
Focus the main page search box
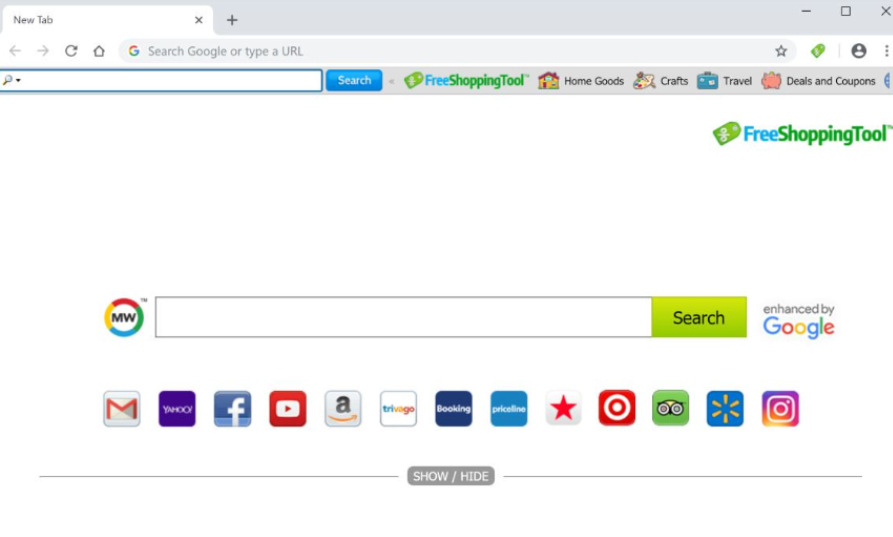pos(403,317)
